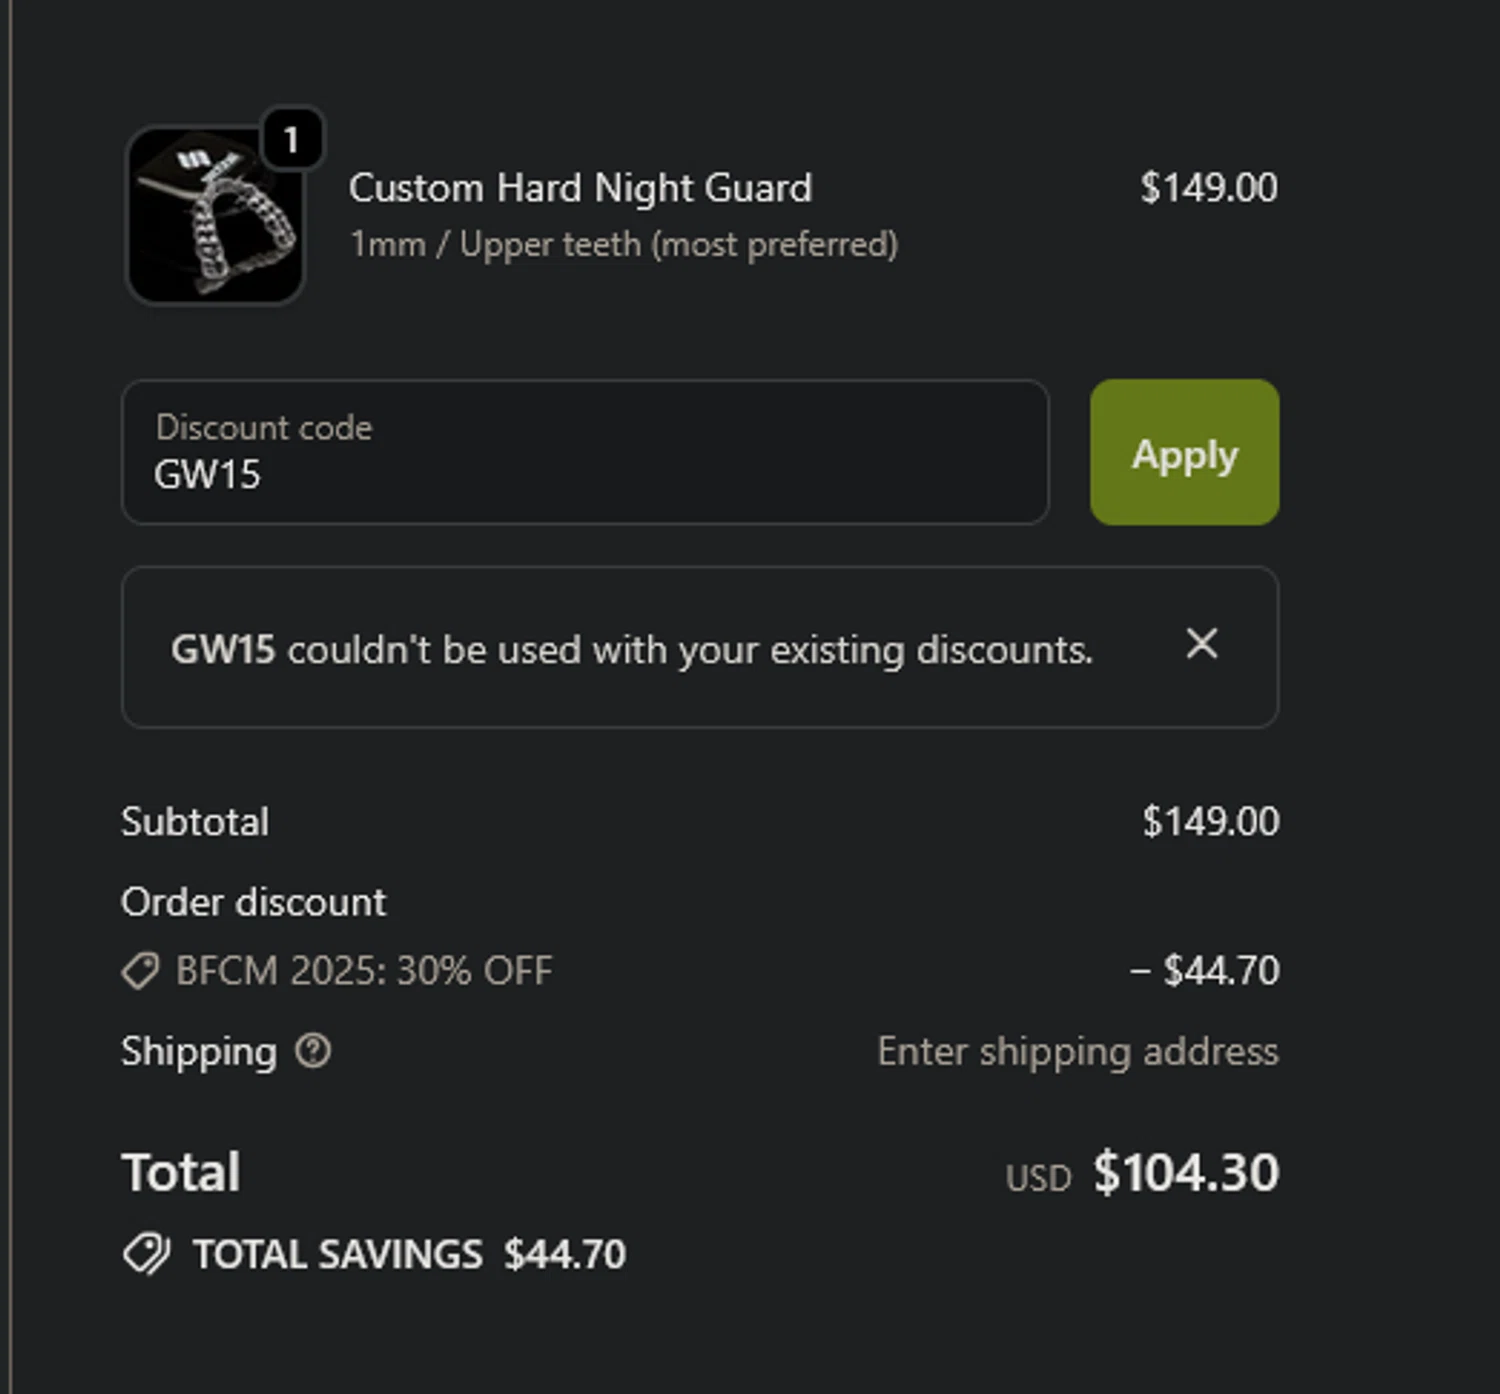
Task: Click the GW15 error message text
Action: pyautogui.click(x=631, y=650)
